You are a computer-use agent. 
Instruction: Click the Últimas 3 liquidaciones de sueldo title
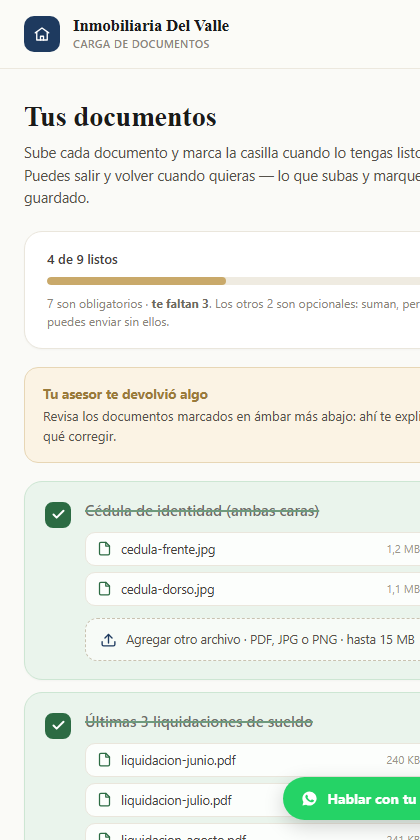click(x=199, y=722)
